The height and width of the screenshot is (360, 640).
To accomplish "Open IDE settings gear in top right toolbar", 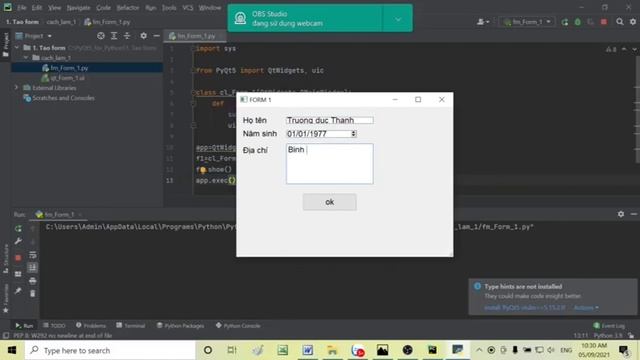I will (633, 22).
